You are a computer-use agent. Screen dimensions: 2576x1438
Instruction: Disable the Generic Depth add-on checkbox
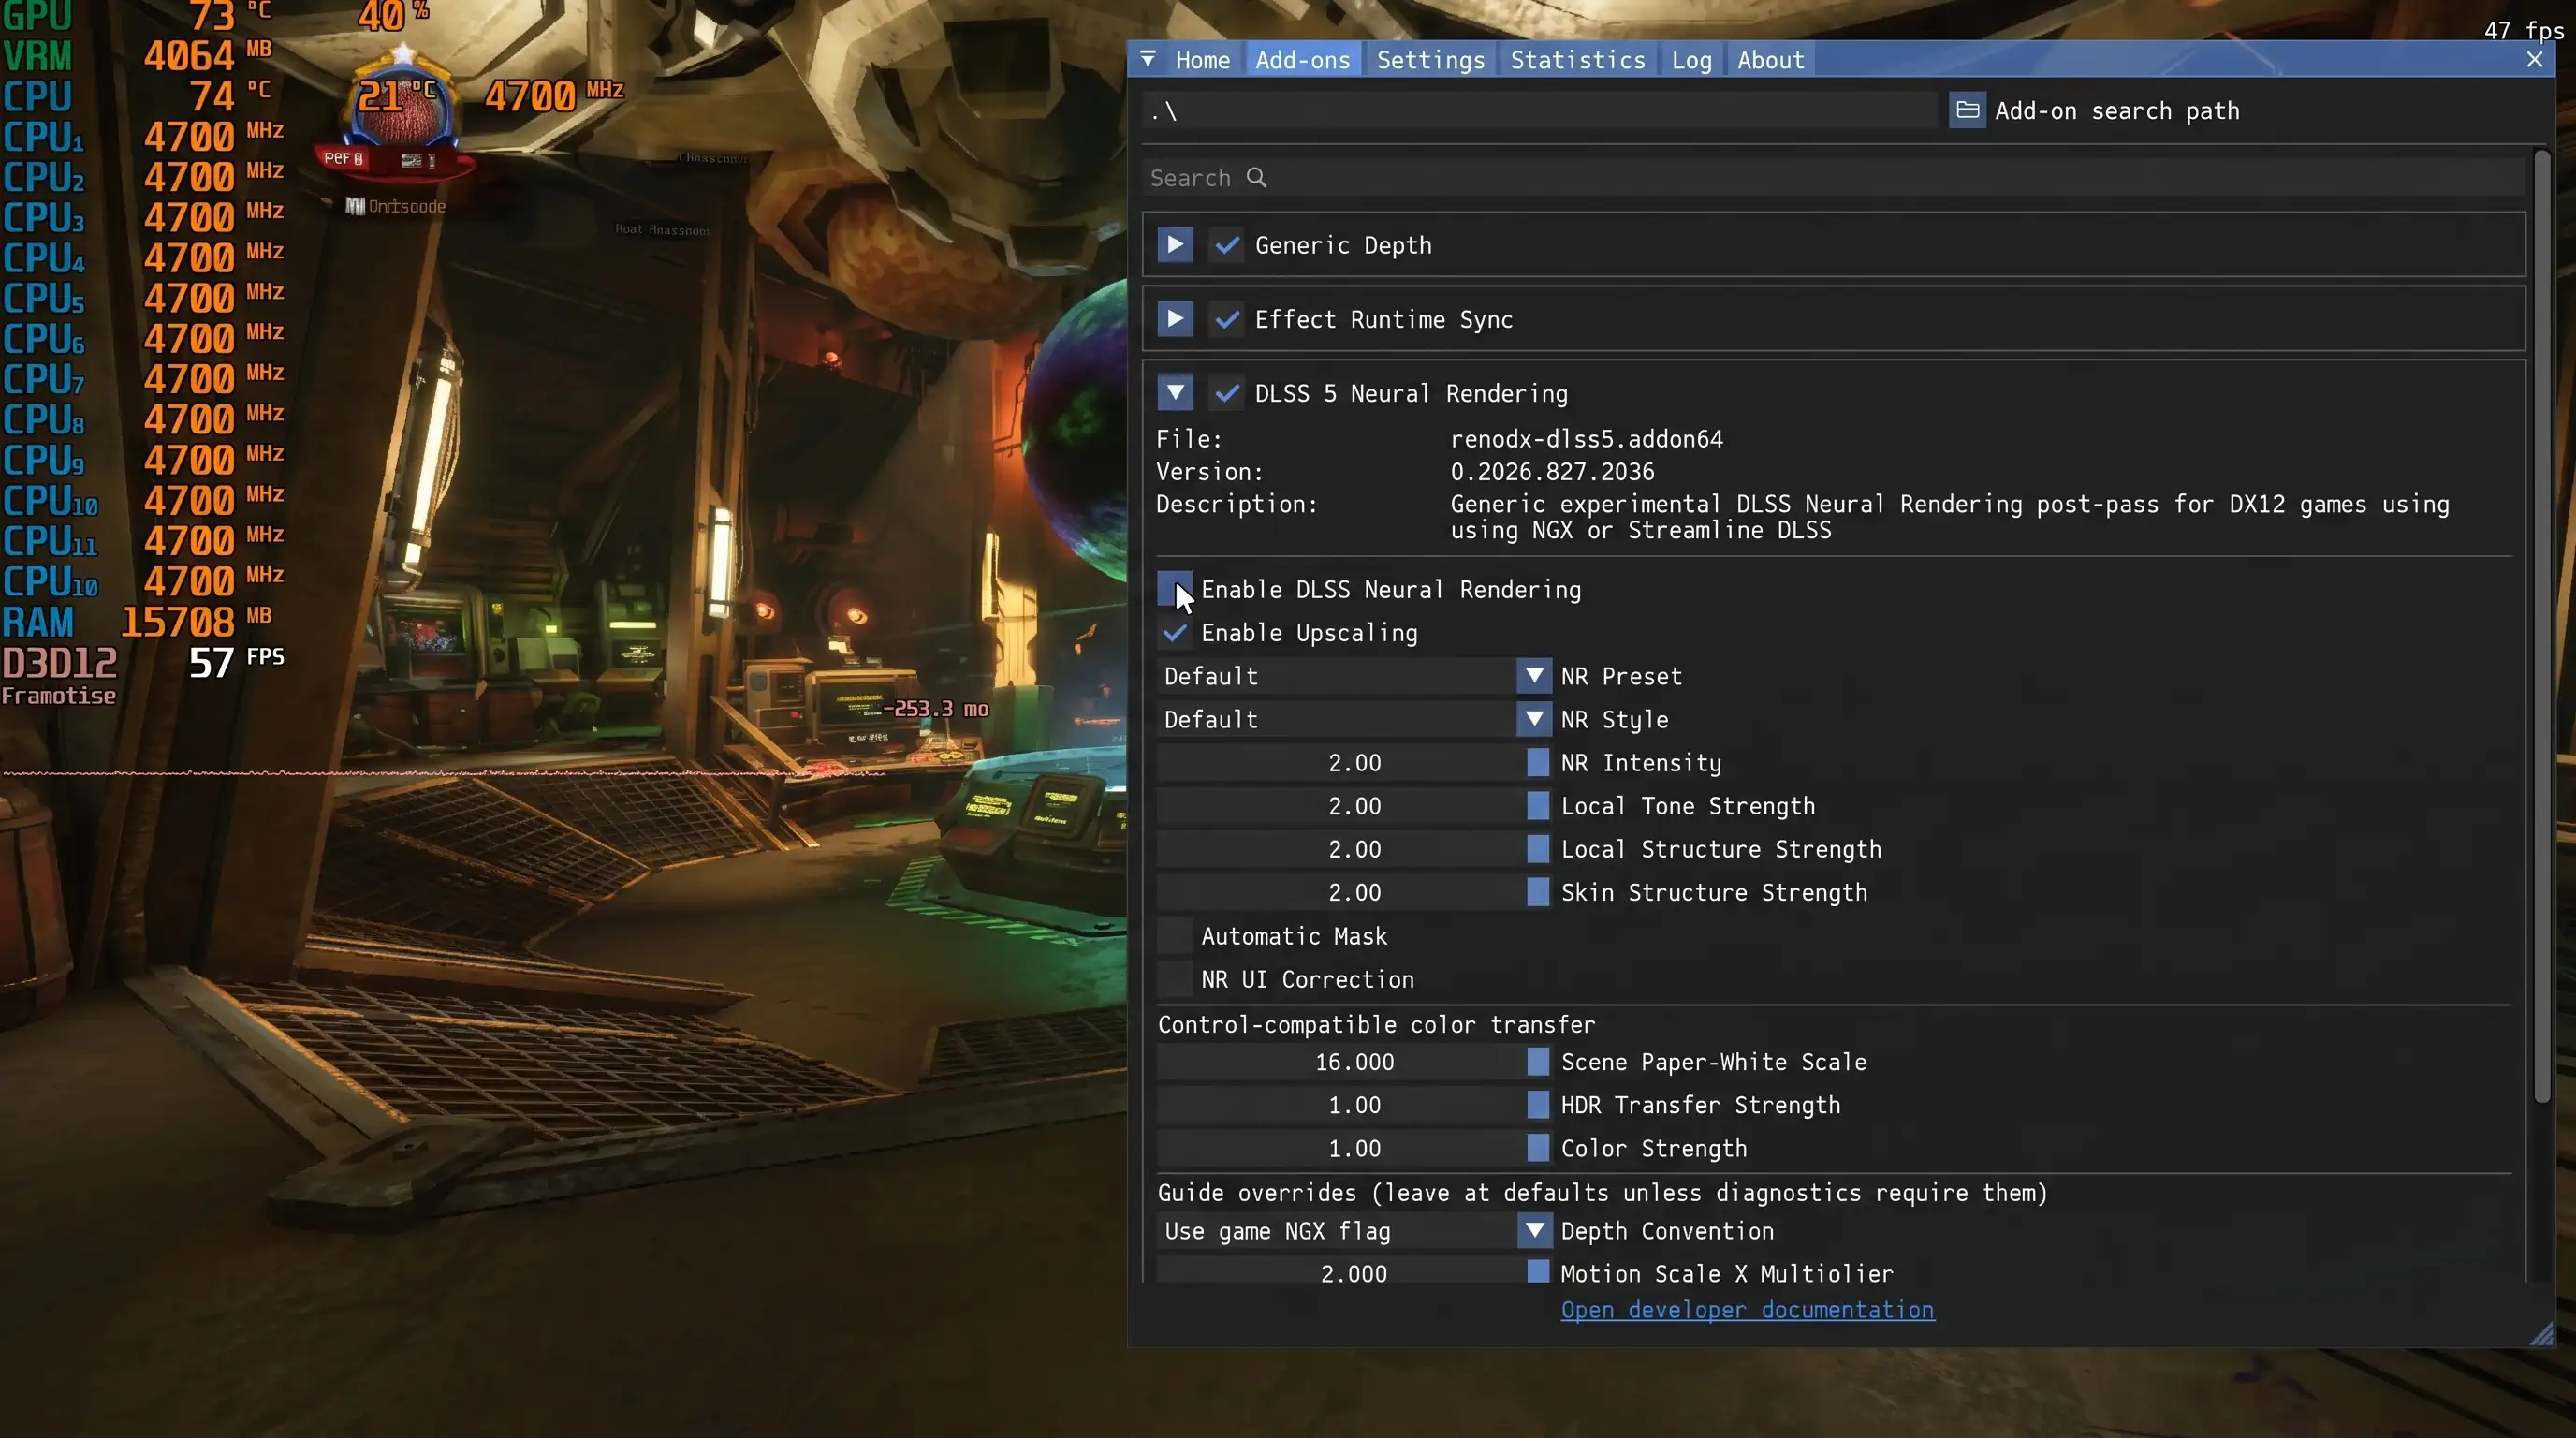[1227, 245]
